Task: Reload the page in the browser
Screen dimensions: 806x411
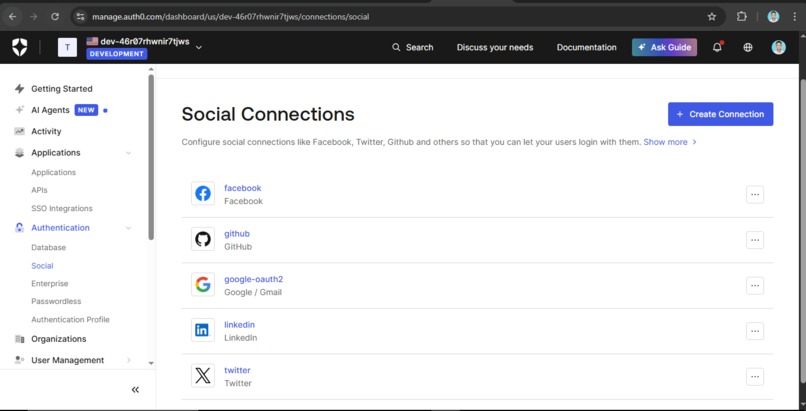Action: tap(55, 17)
